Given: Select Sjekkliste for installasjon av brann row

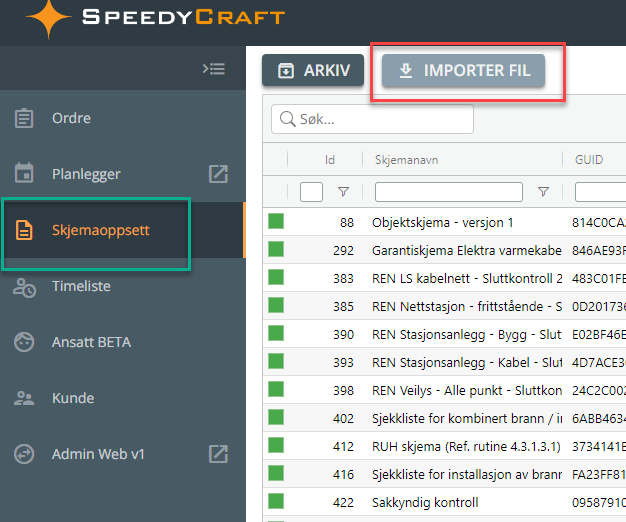Looking at the screenshot, I should [x=444, y=473].
